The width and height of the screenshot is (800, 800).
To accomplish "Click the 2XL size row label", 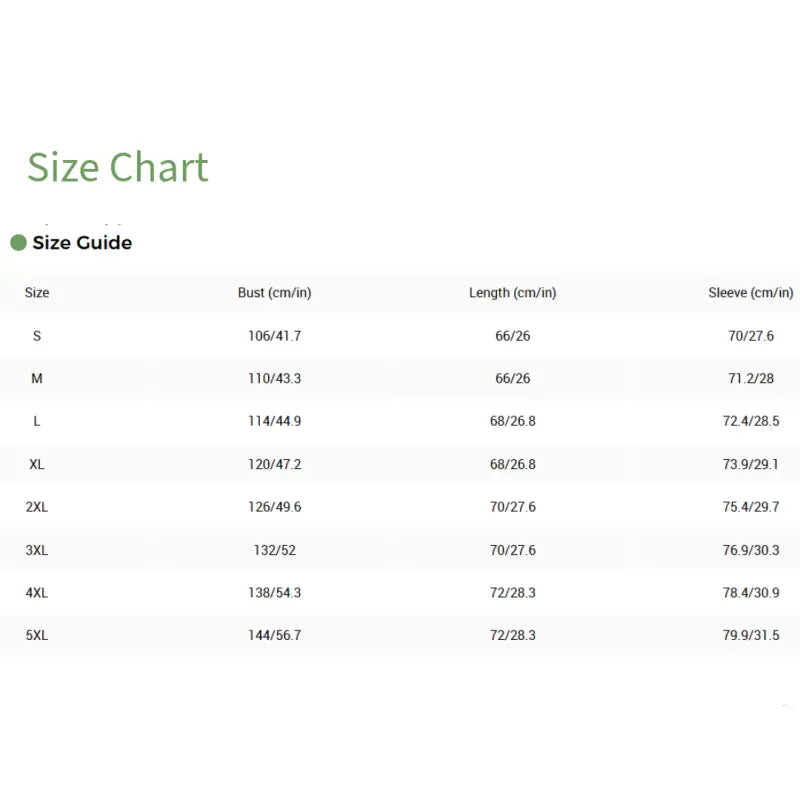I will [x=37, y=507].
